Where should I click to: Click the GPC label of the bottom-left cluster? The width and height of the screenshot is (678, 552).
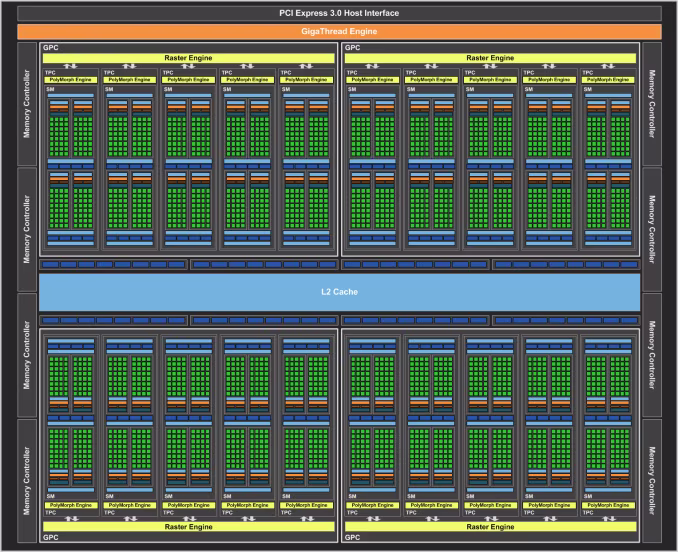coord(51,537)
